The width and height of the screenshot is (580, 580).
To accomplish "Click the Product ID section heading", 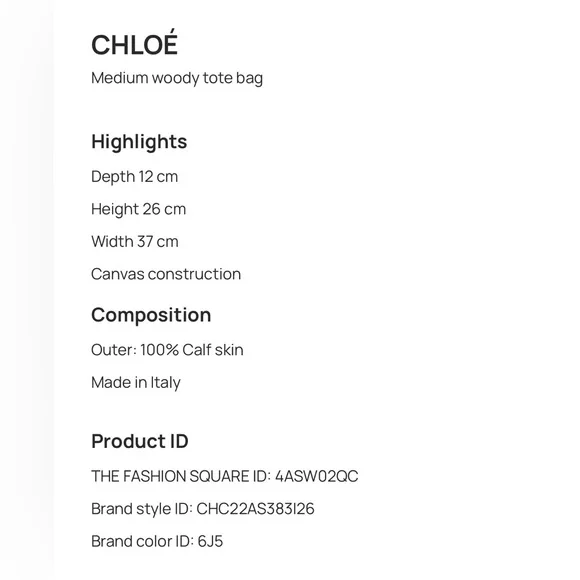I will (x=139, y=441).
